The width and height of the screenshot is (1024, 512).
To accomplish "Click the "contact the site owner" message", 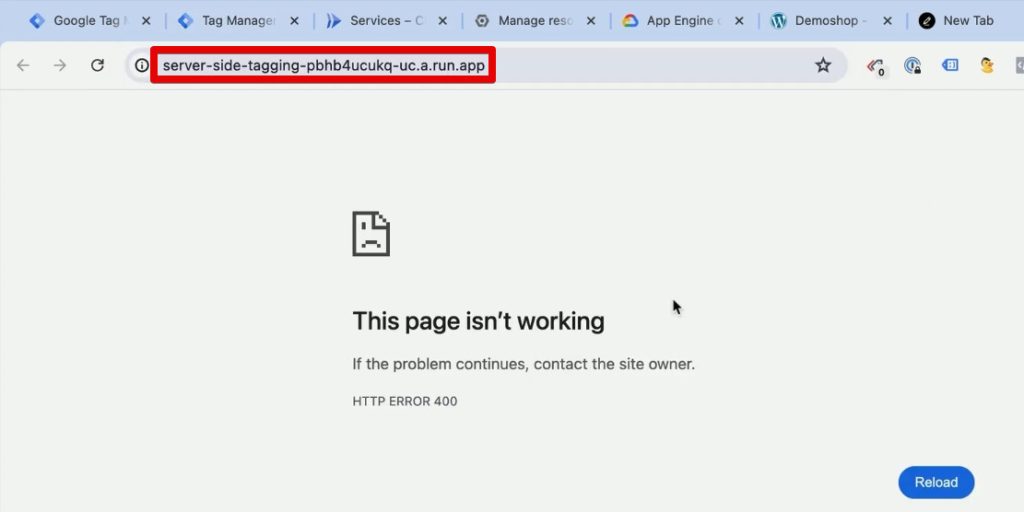I will point(524,364).
